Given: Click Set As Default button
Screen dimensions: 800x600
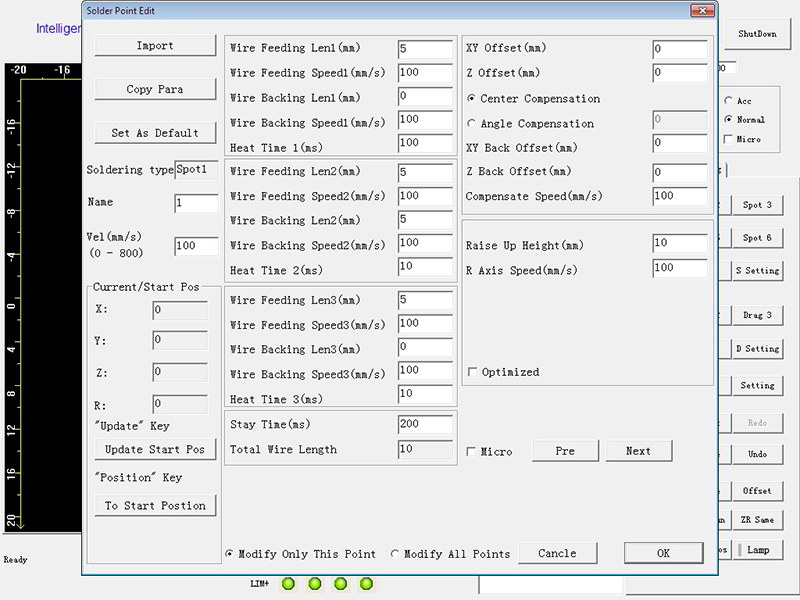Looking at the screenshot, I should pyautogui.click(x=155, y=133).
